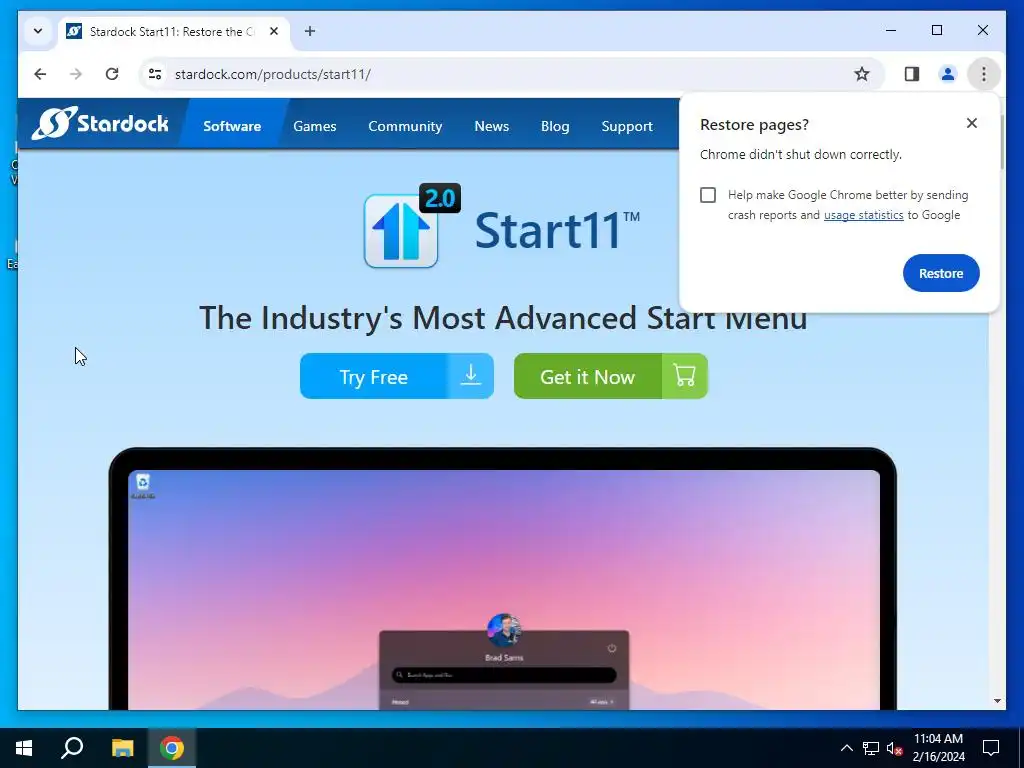Click the laptop Start11 preview image
This screenshot has height=768, width=1024.
coord(503,581)
